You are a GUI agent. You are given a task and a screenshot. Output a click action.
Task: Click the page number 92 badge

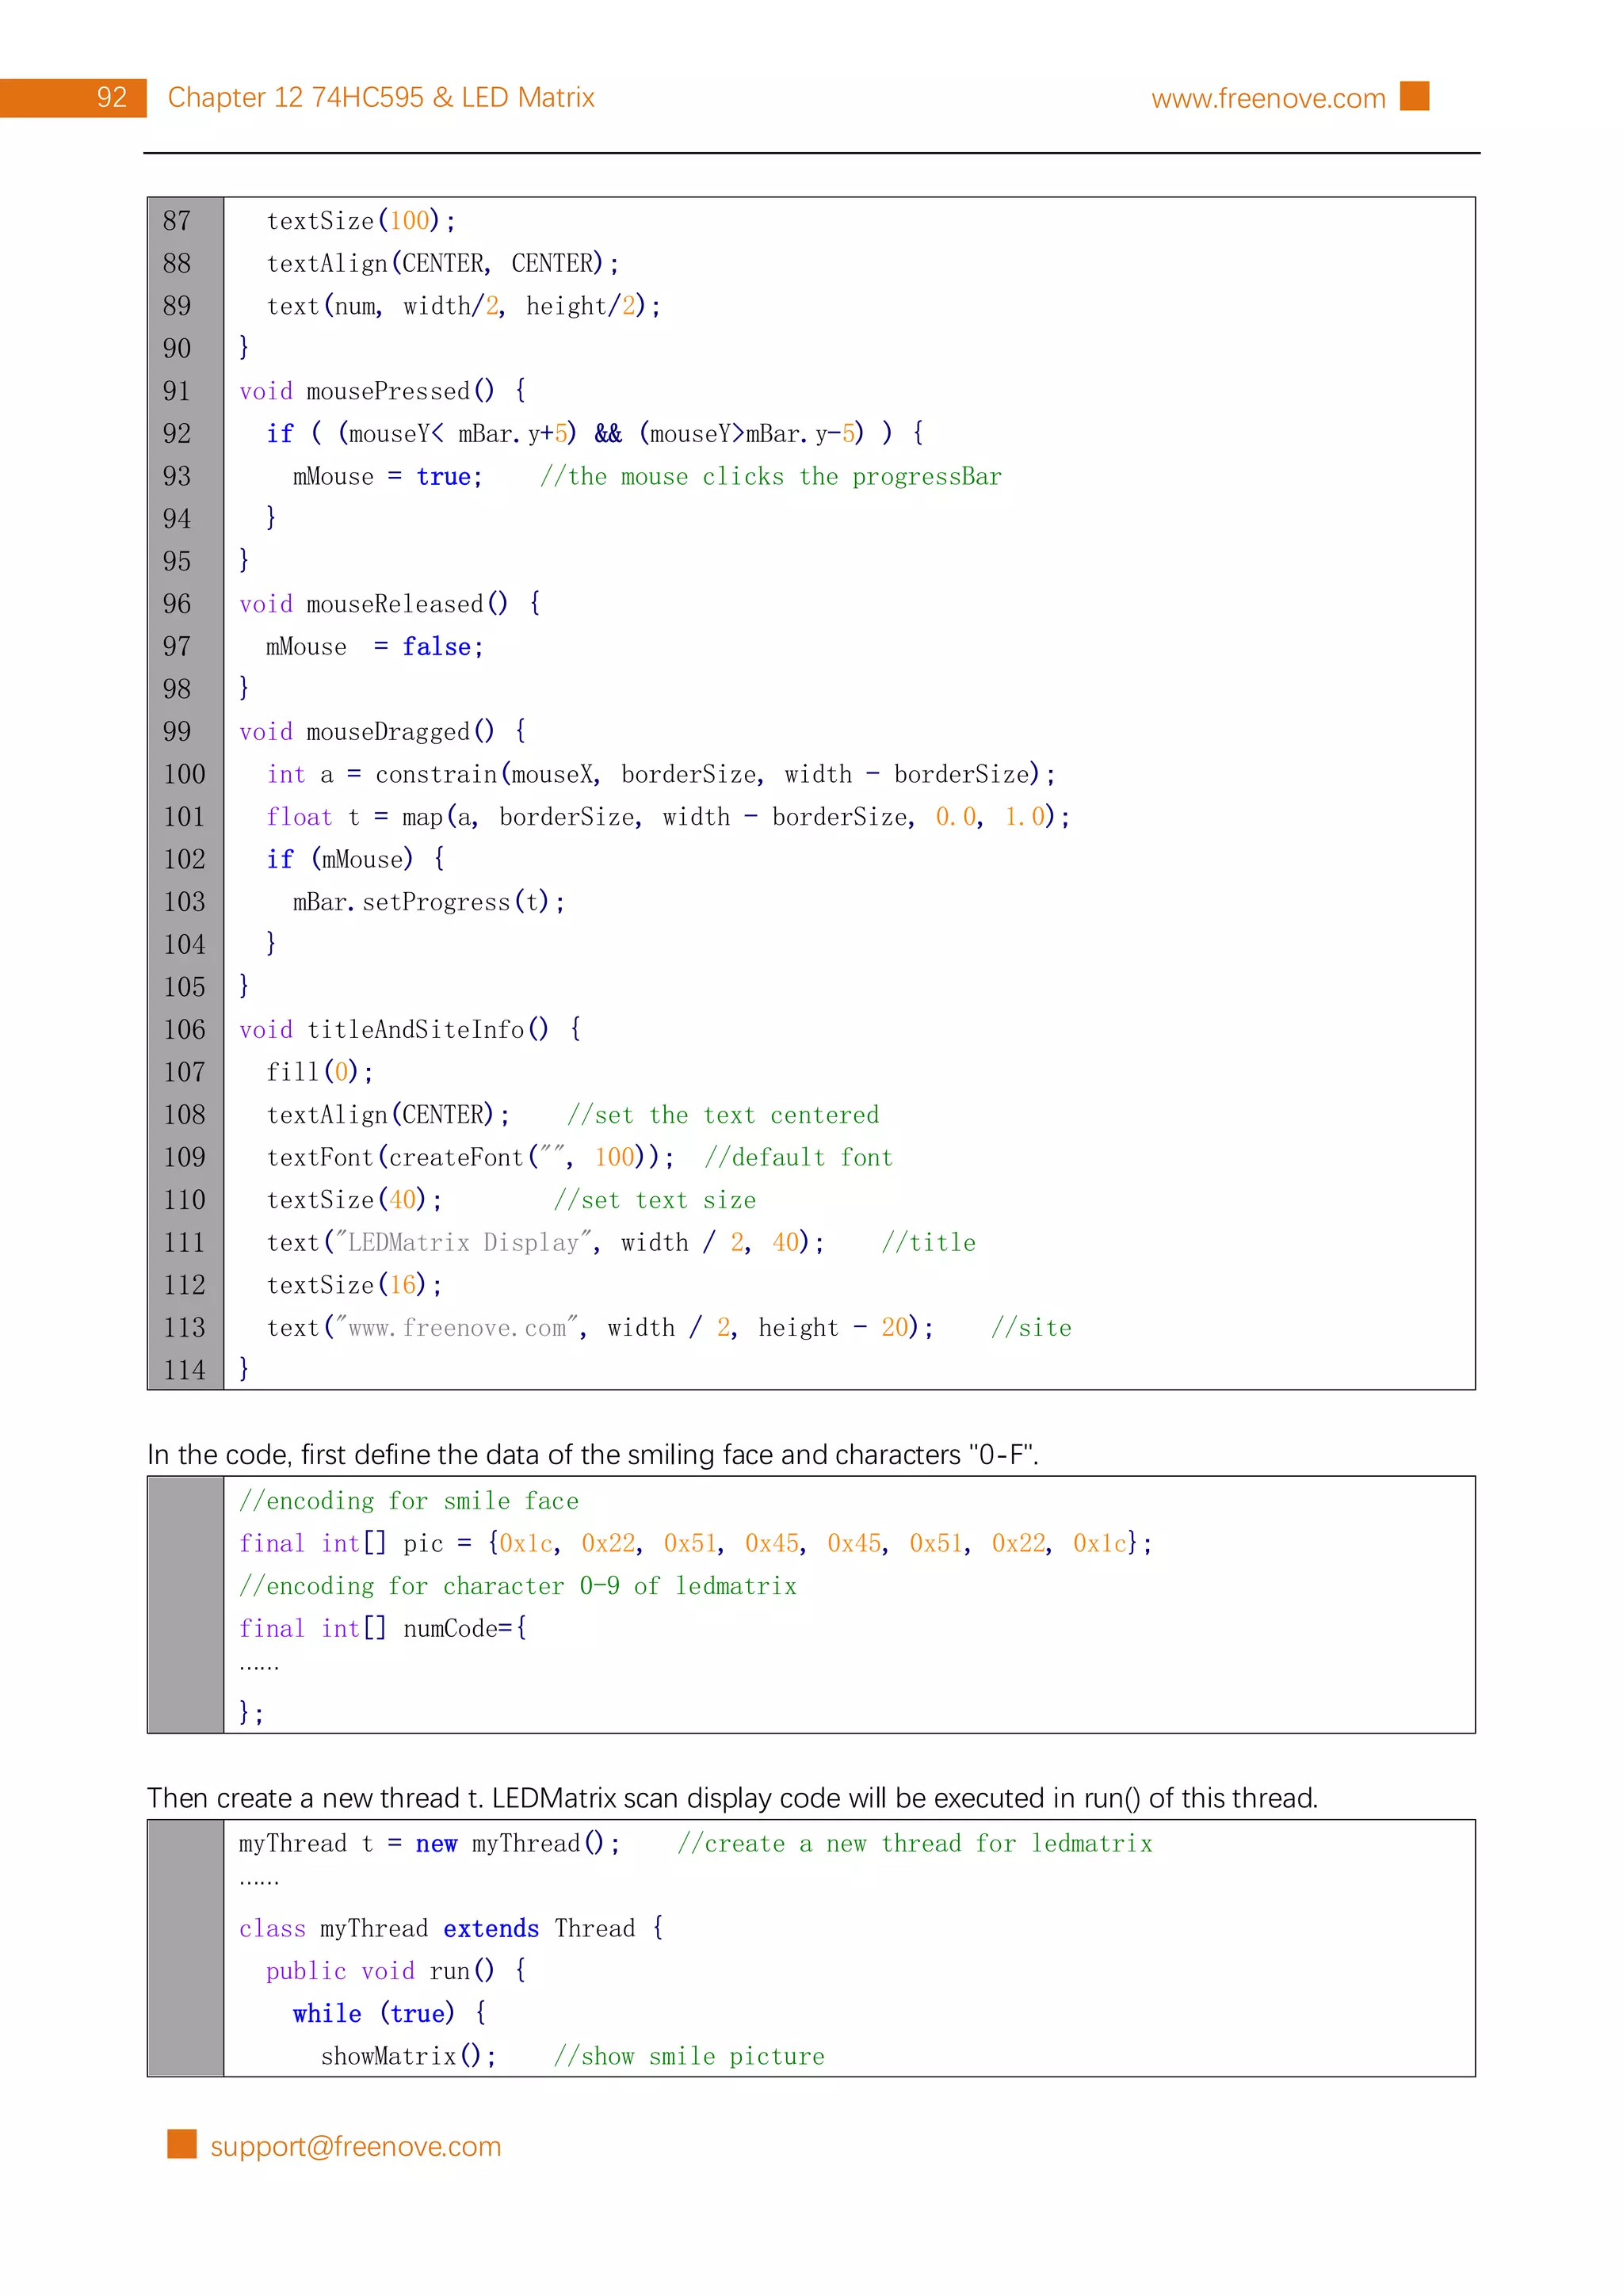[x=111, y=97]
